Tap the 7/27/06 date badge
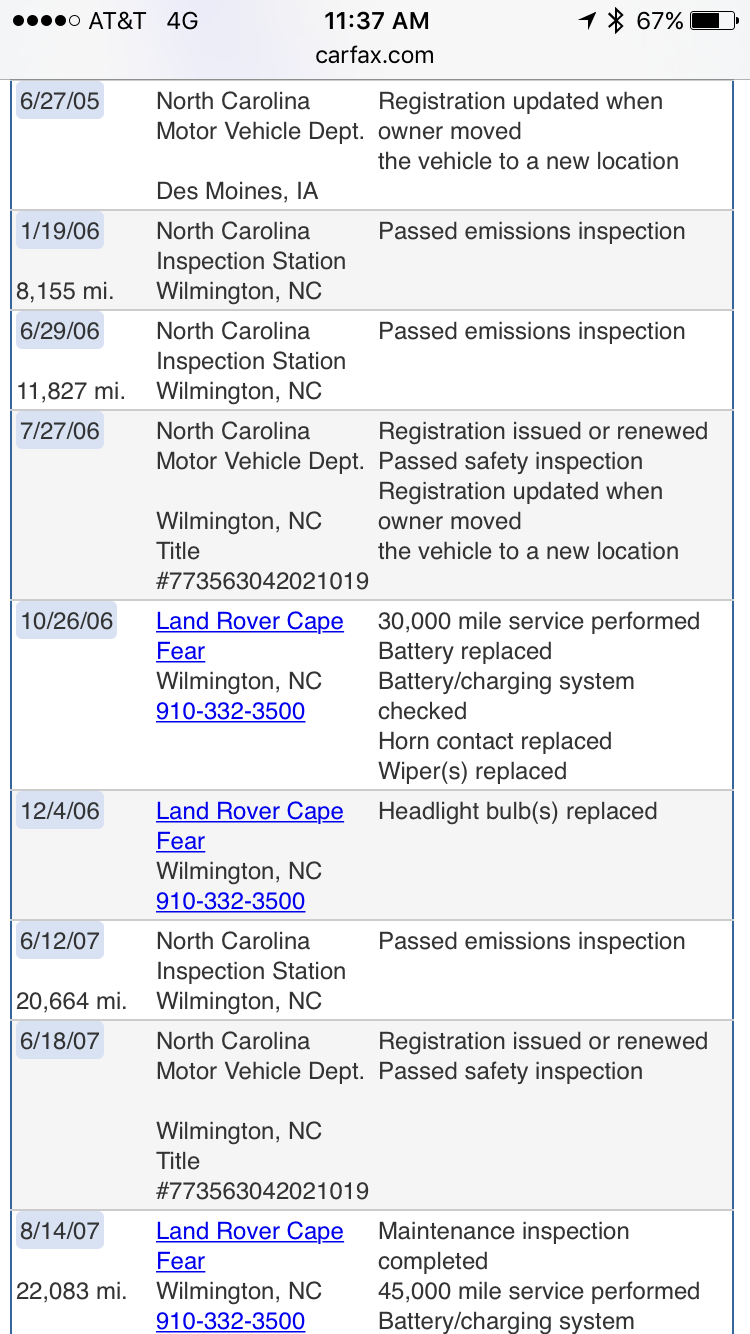 tap(59, 431)
